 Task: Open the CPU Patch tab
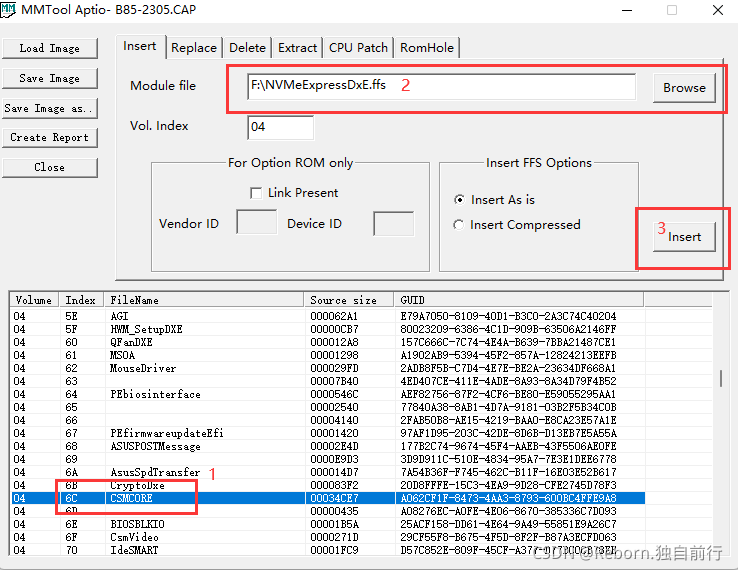[358, 48]
